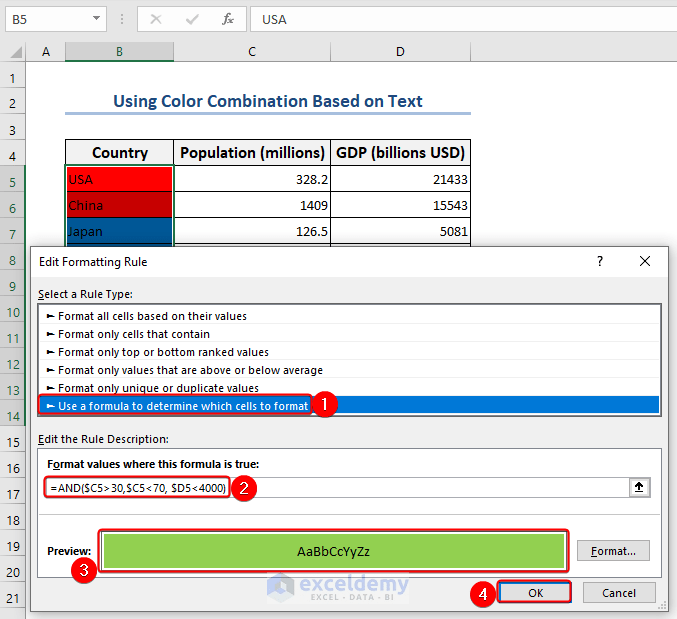Confirm the rule with OK
Viewport: 677px width, 619px height.
[x=535, y=593]
